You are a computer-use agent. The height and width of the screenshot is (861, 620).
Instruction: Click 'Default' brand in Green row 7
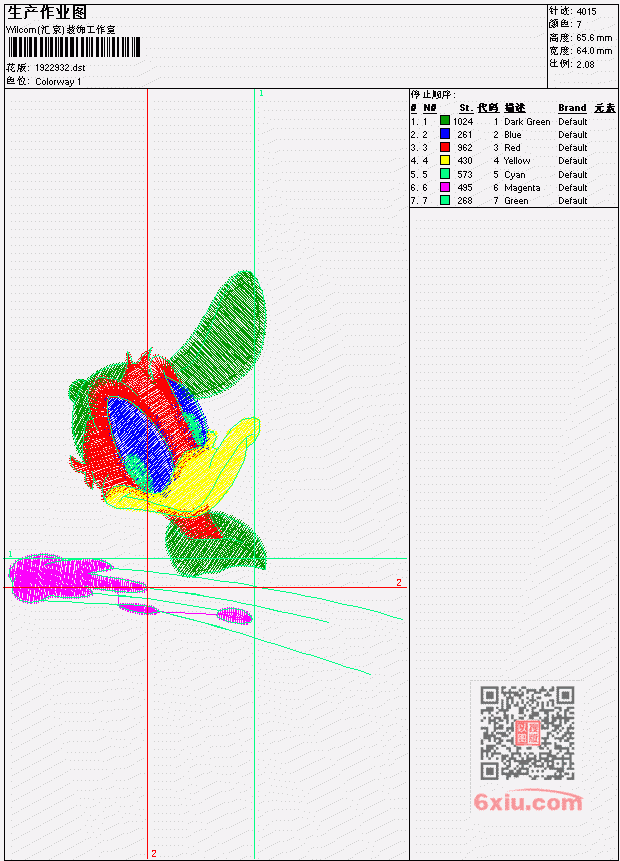573,201
